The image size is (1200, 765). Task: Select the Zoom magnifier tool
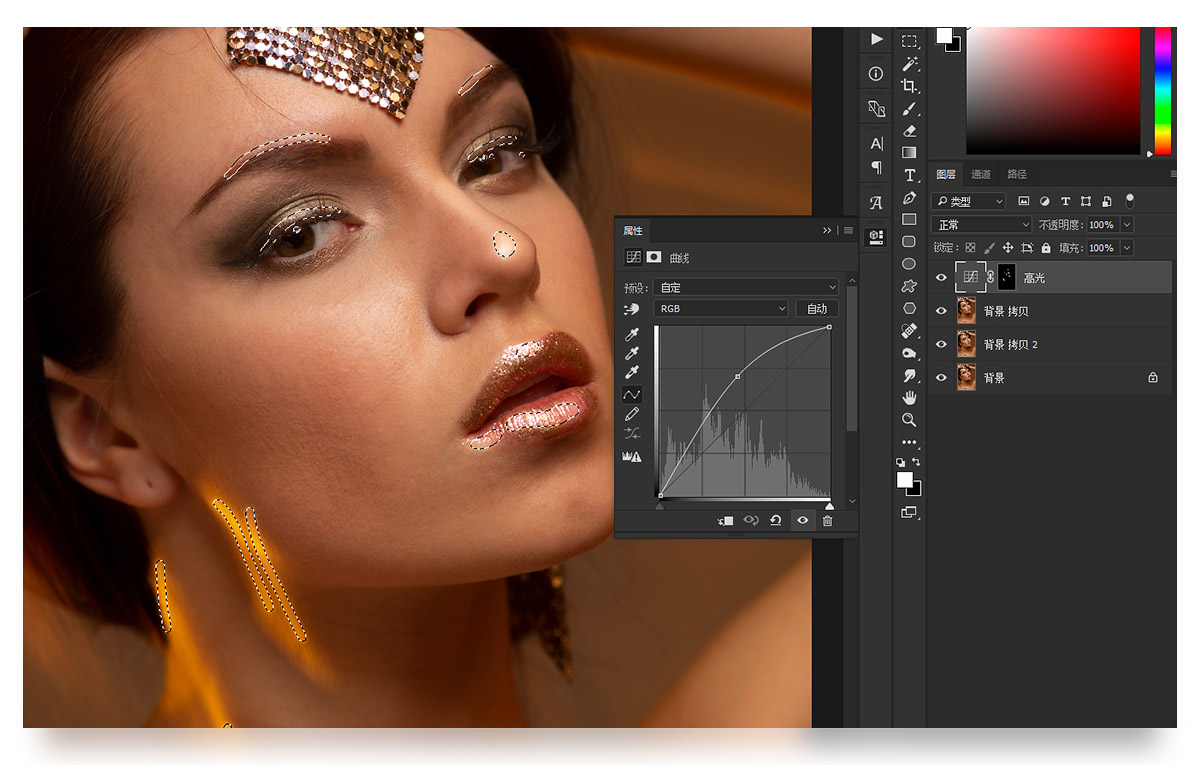coord(909,420)
